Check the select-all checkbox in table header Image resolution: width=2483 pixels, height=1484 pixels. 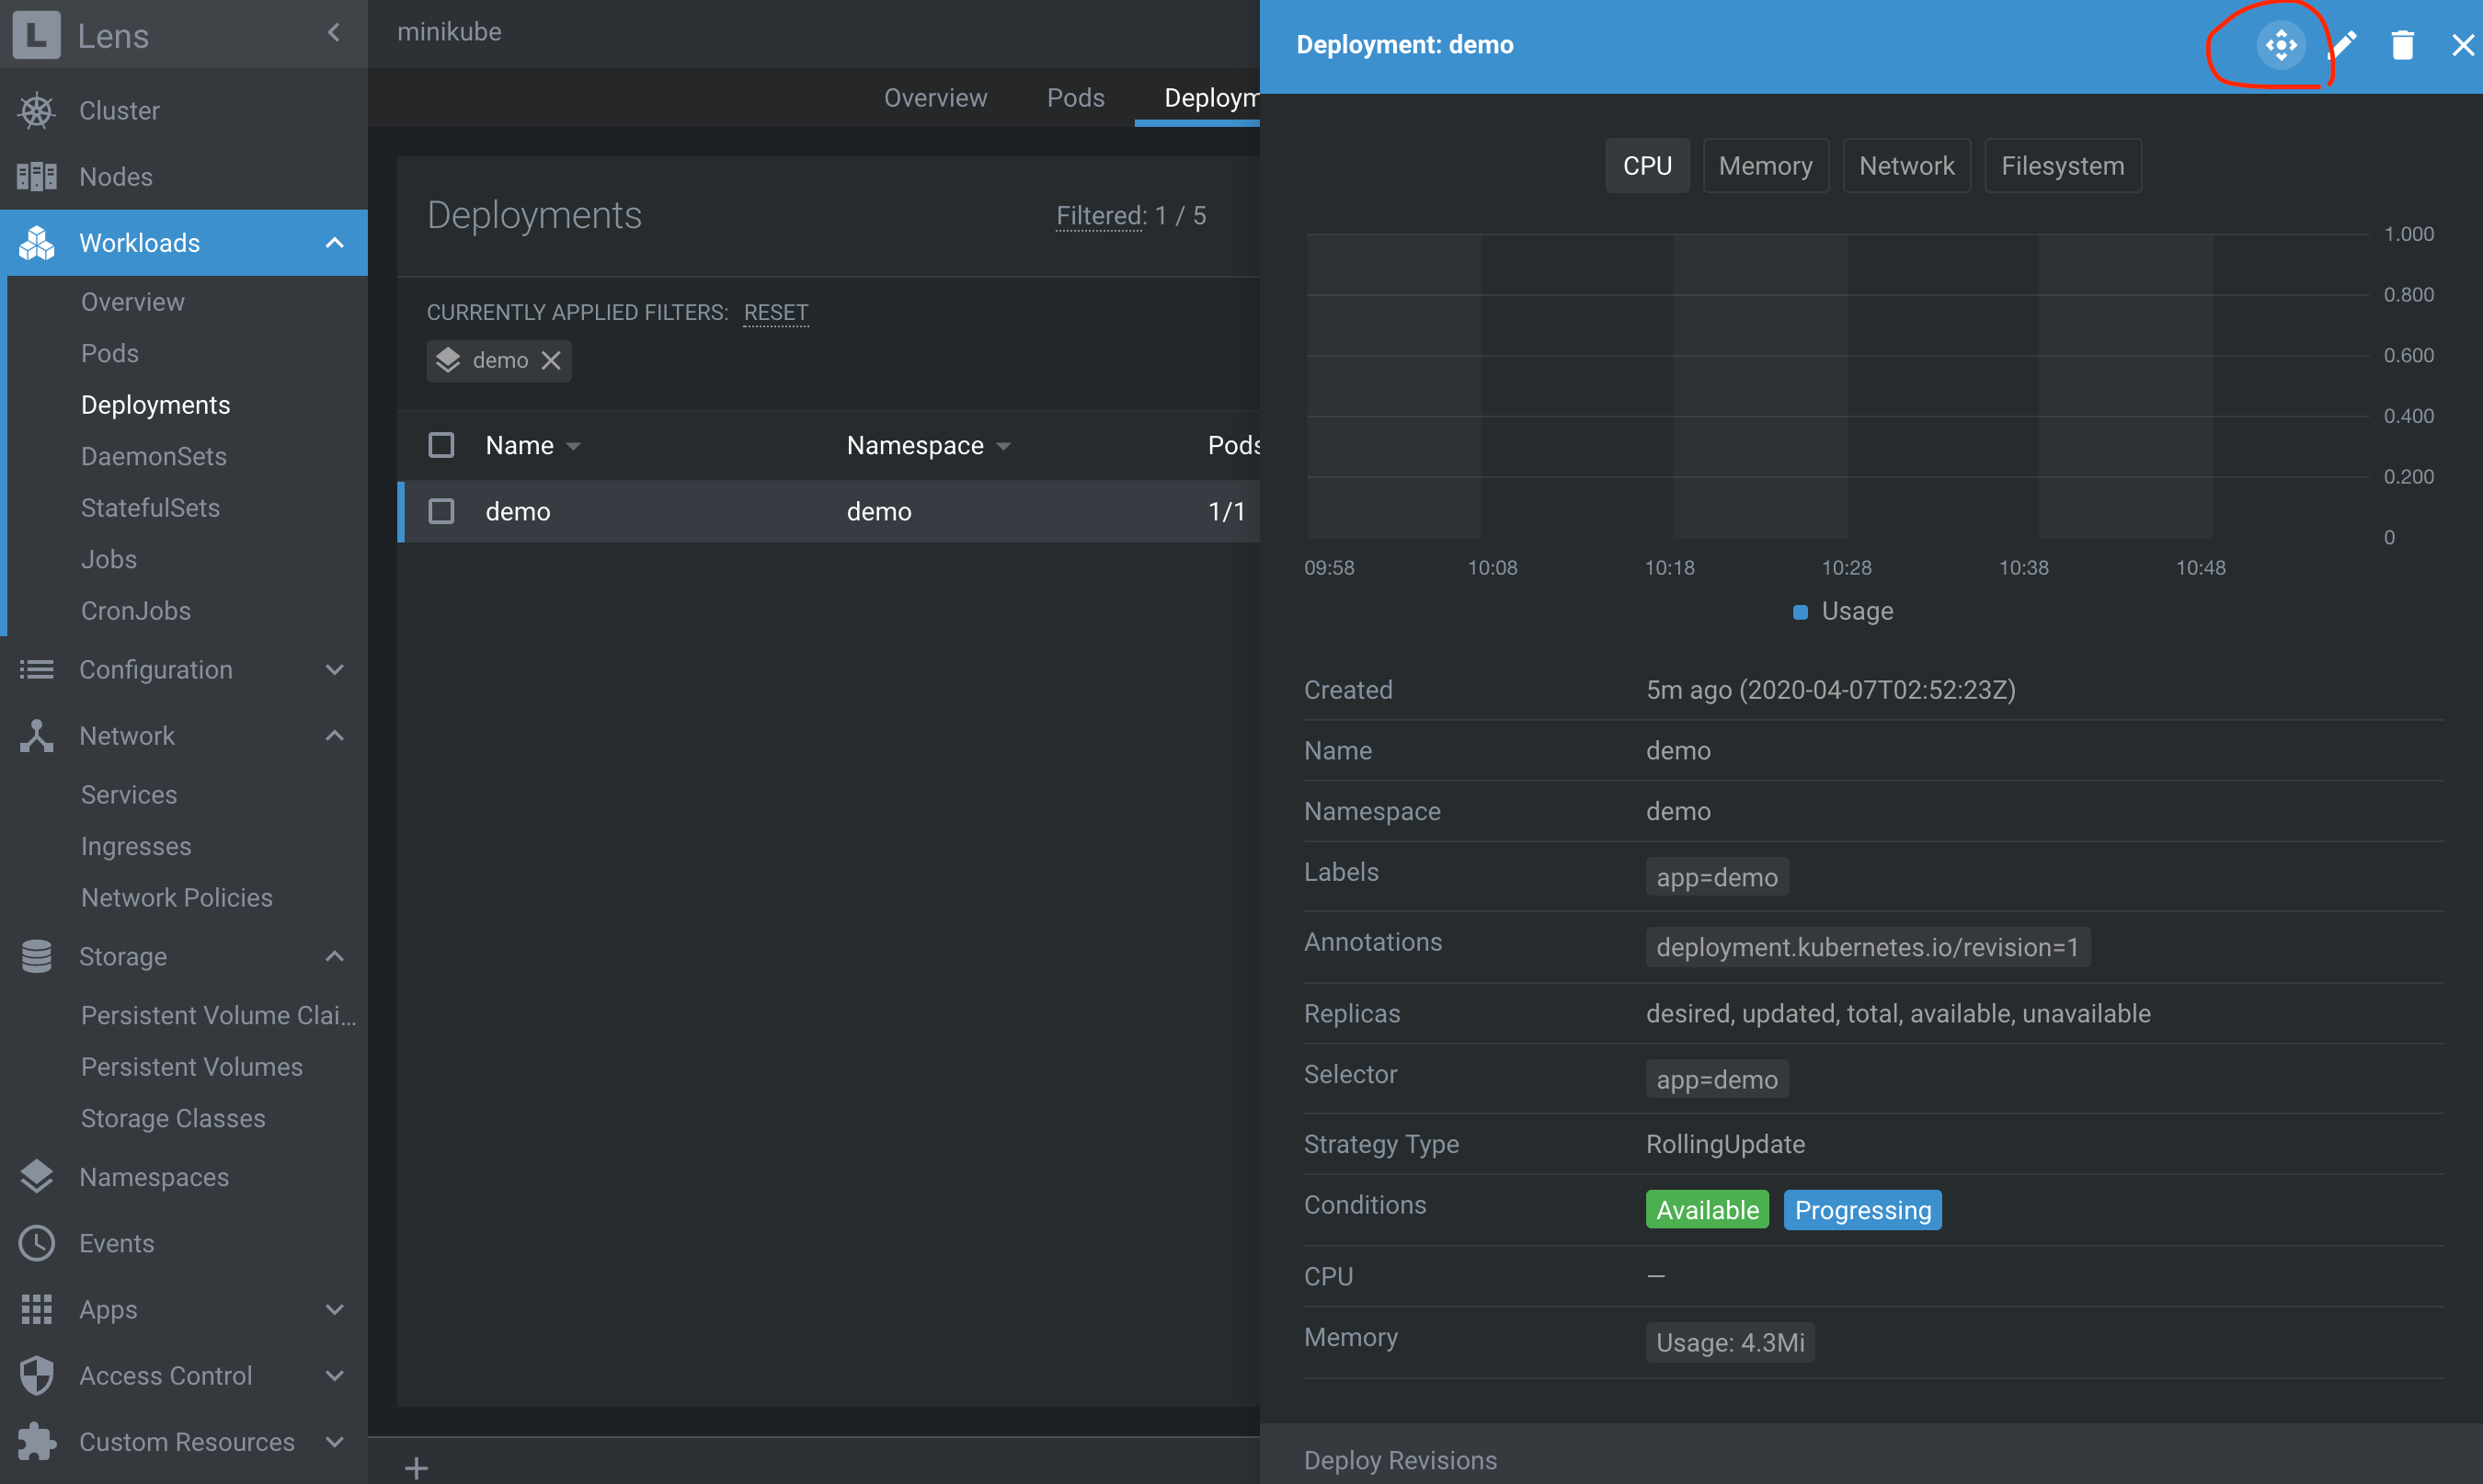pos(441,445)
